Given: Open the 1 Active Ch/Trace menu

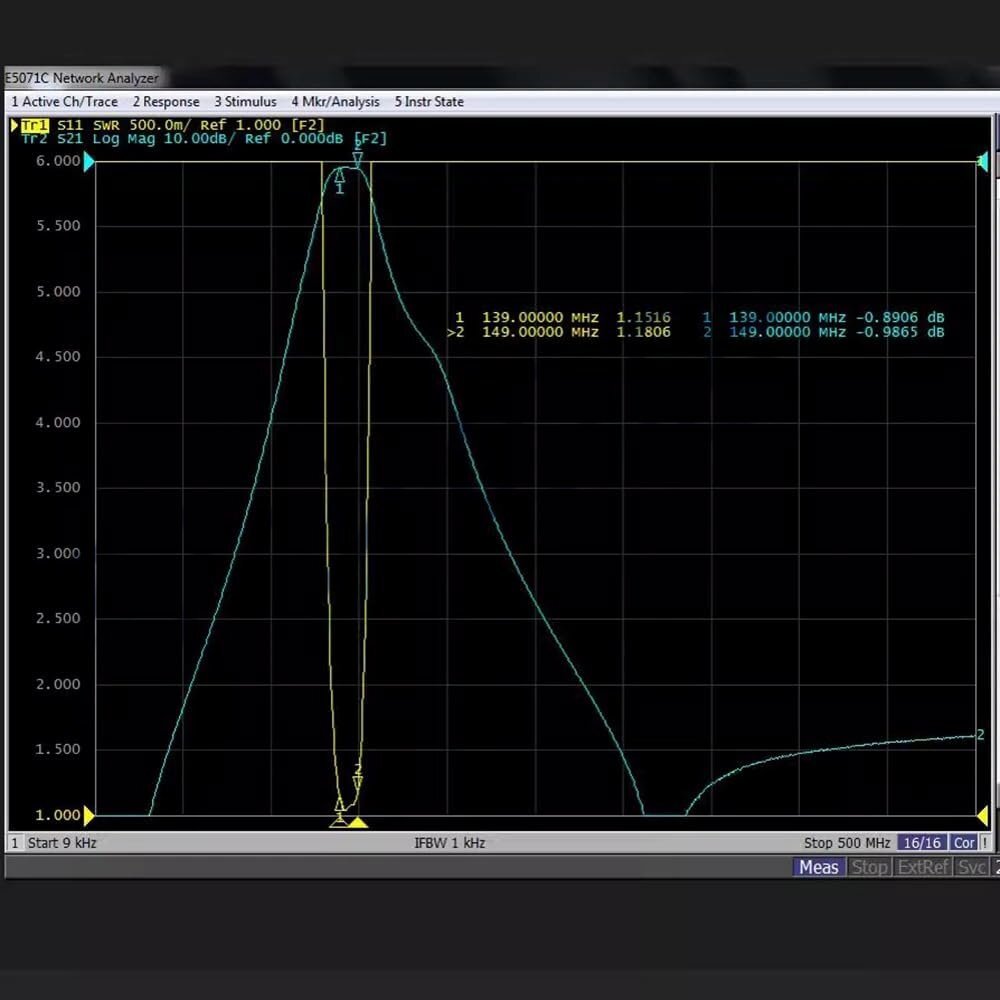Looking at the screenshot, I should click(x=64, y=101).
